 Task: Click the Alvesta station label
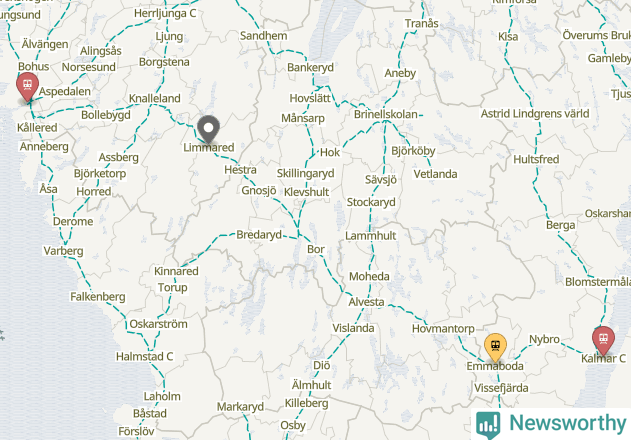[366, 302]
